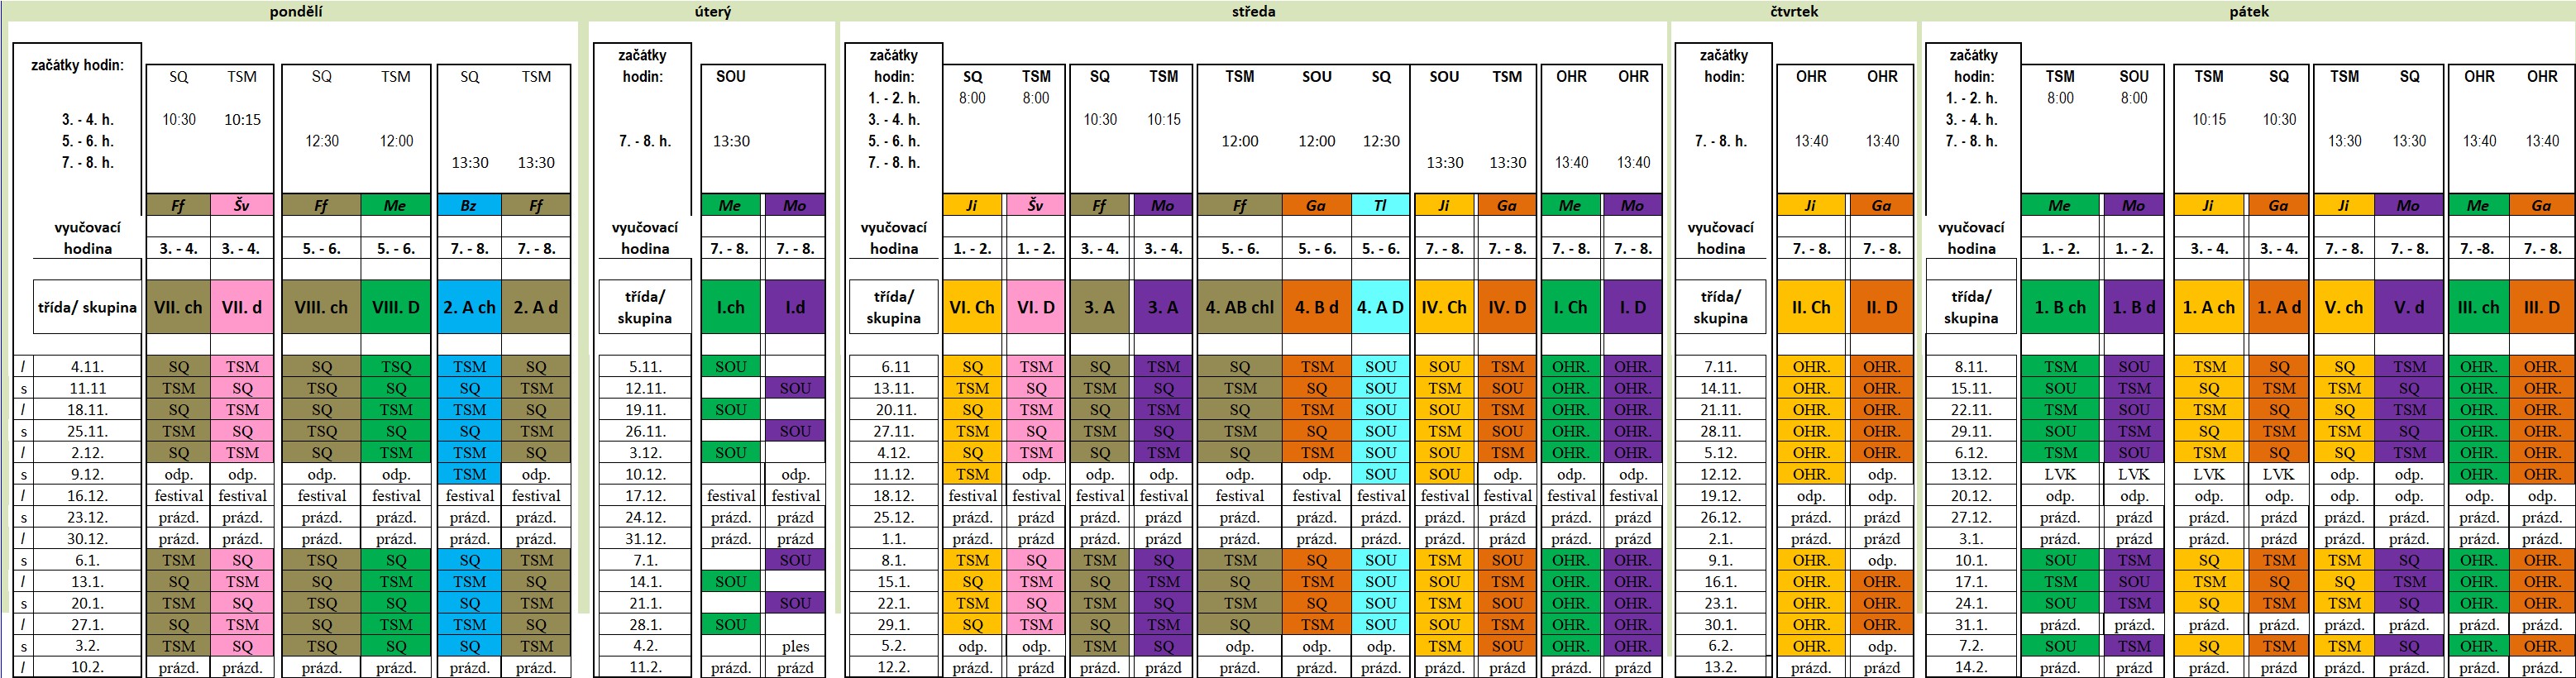
Task: Click the date cell 16.12.
Action: [x=88, y=496]
